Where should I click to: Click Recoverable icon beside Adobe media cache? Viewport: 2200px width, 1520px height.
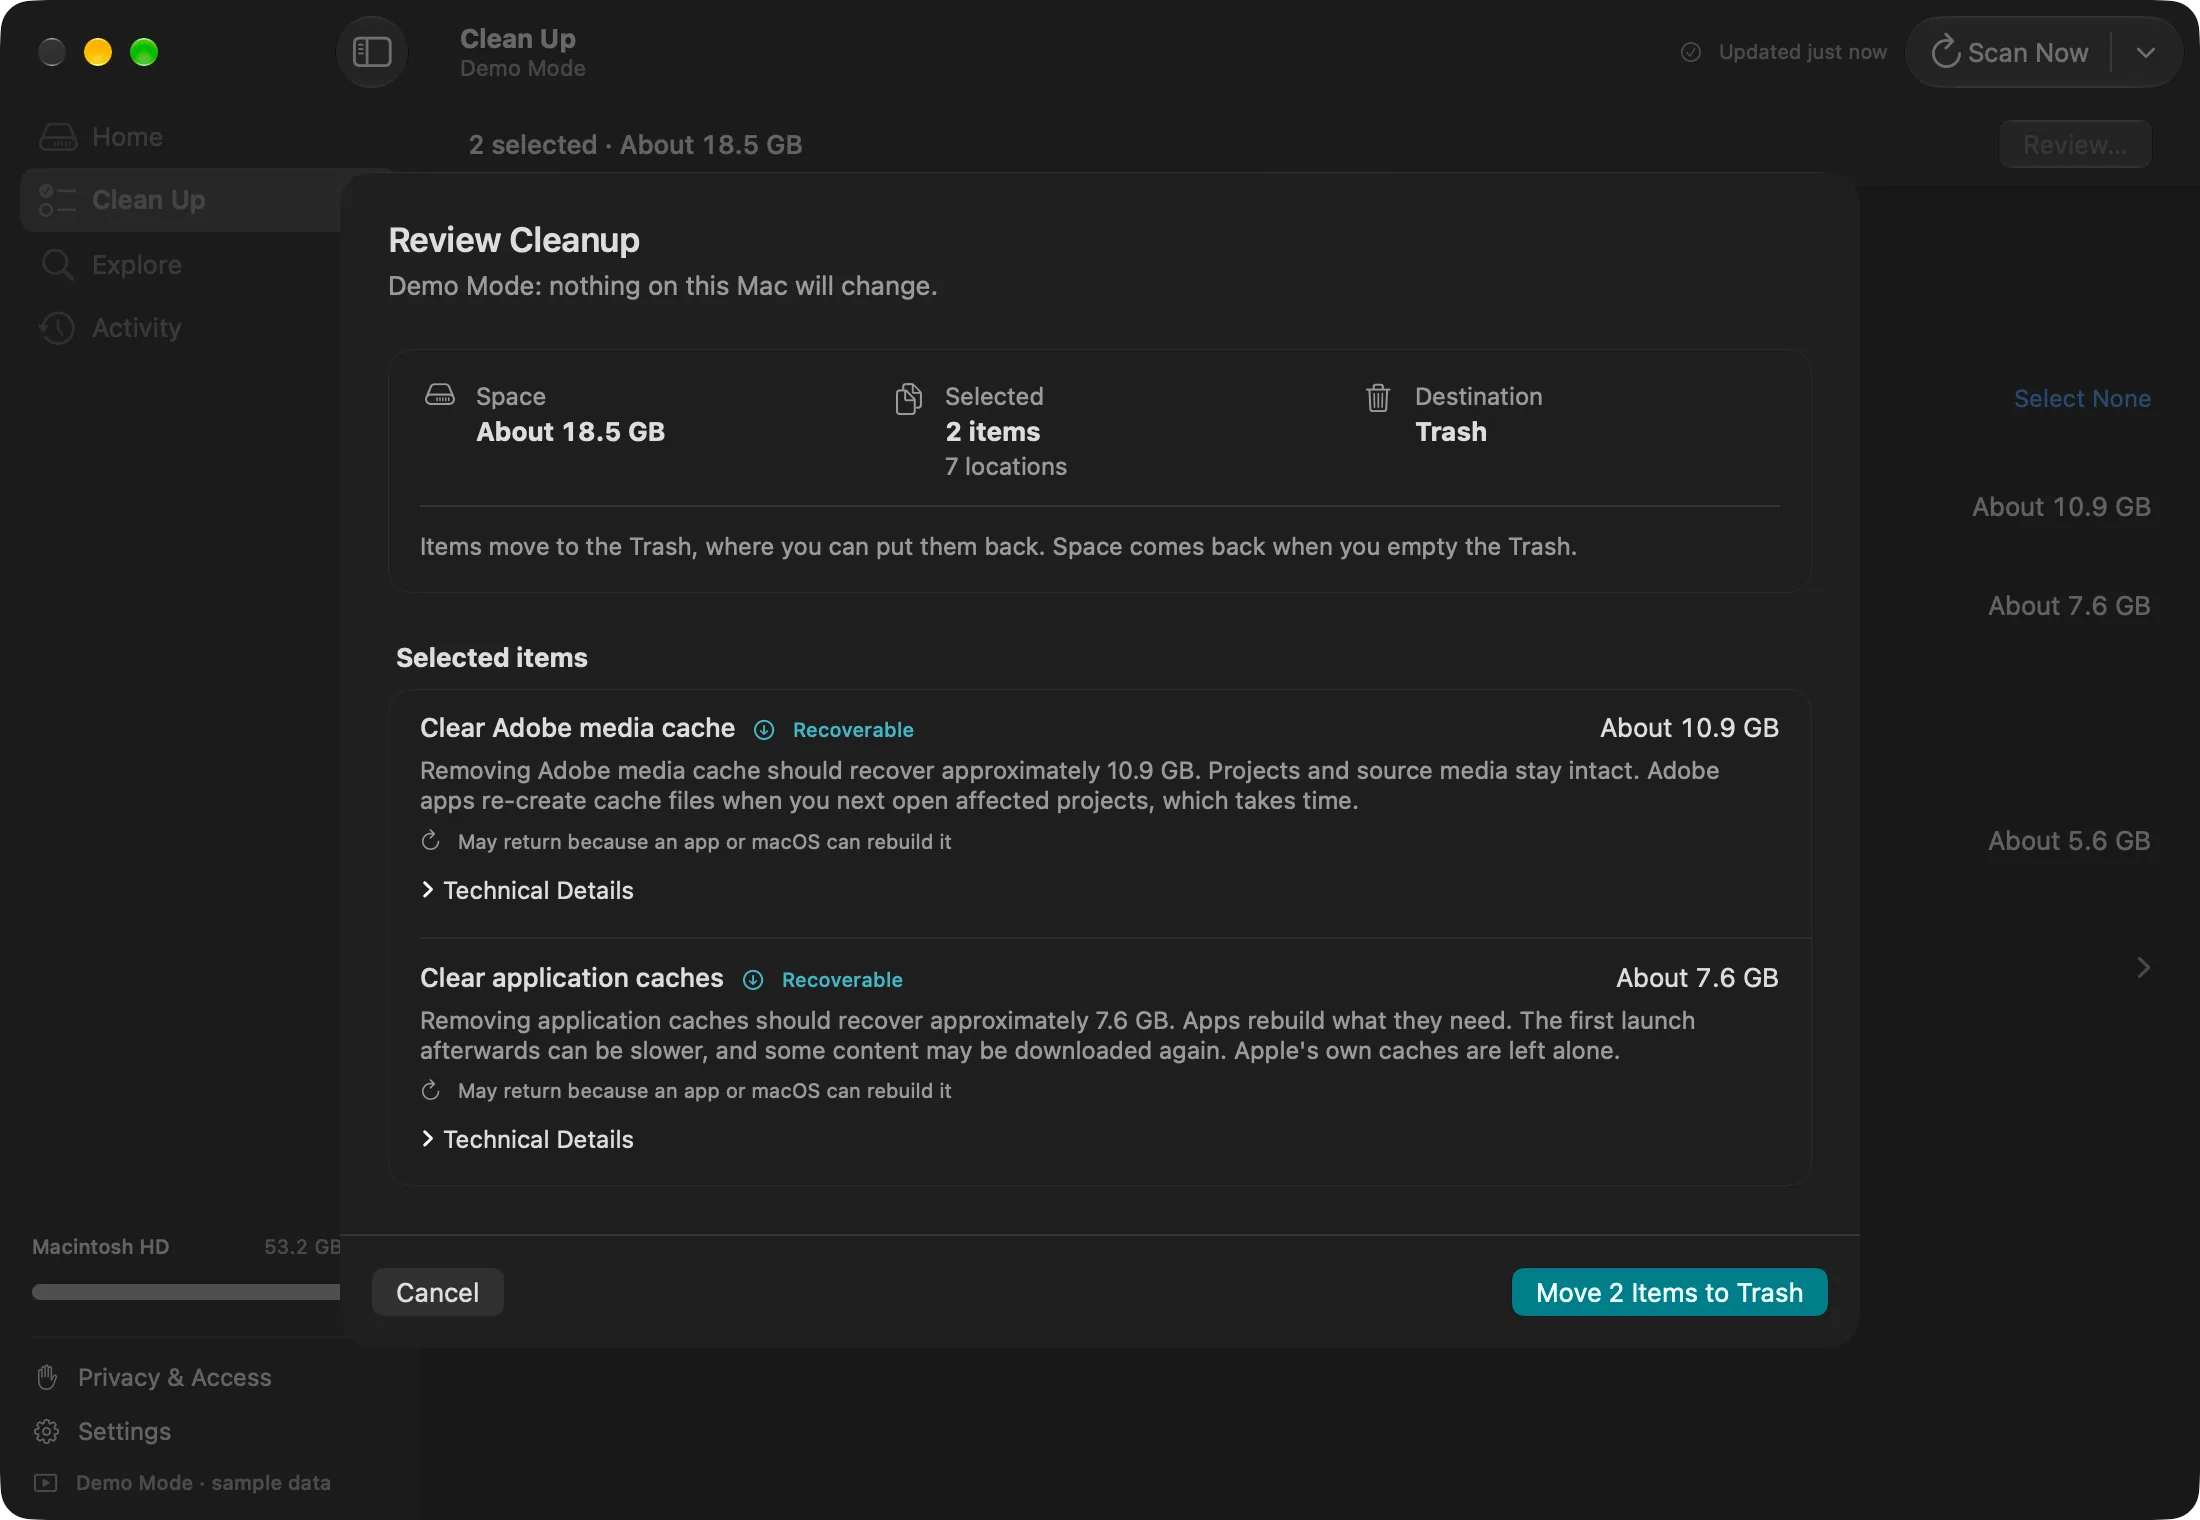coord(764,730)
